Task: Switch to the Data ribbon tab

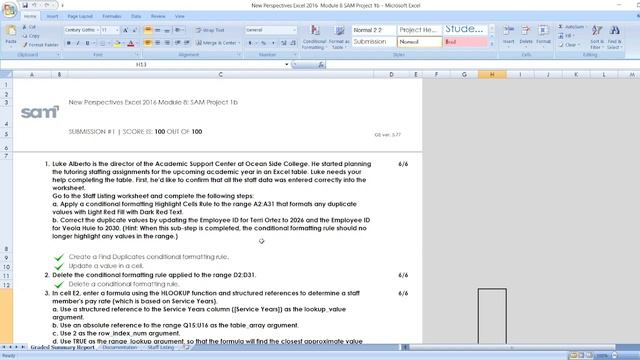Action: pyautogui.click(x=136, y=16)
